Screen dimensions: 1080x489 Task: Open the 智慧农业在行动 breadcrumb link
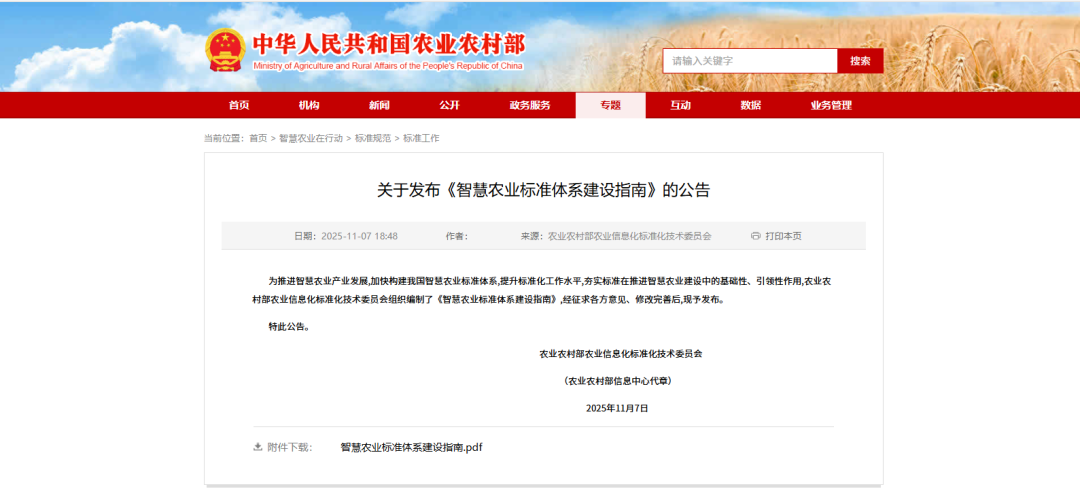point(311,138)
